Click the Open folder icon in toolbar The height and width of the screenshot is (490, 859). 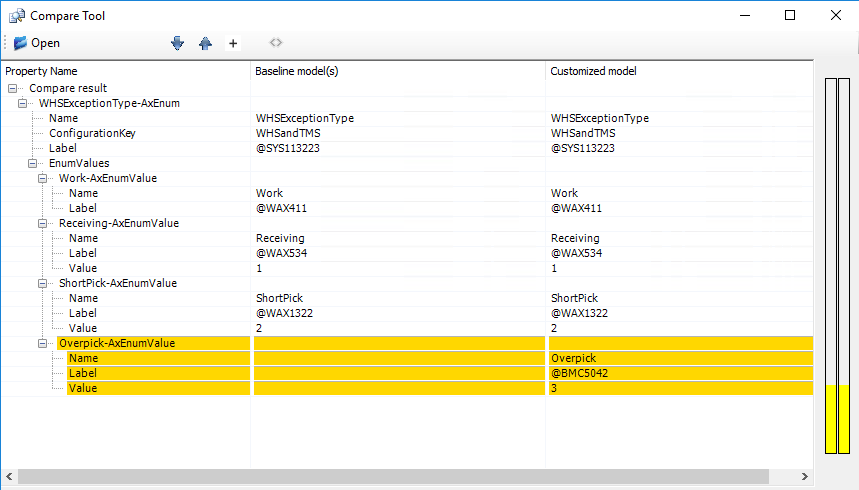[20, 43]
